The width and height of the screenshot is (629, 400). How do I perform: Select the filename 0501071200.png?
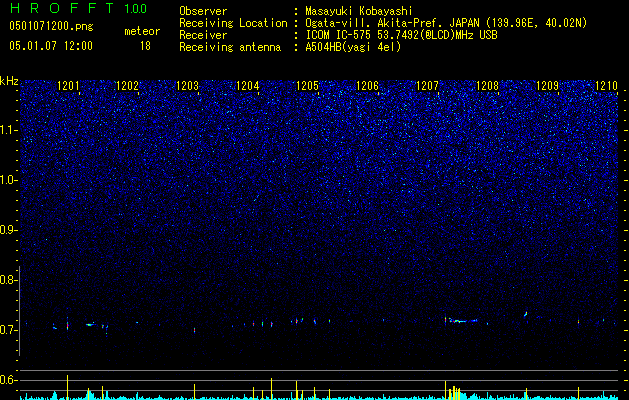click(51, 26)
